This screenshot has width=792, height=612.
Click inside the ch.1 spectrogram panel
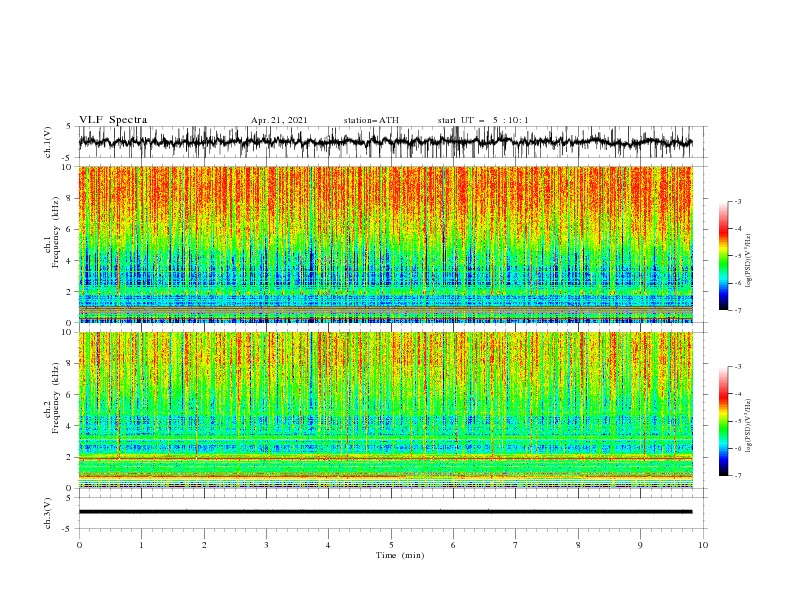point(385,244)
